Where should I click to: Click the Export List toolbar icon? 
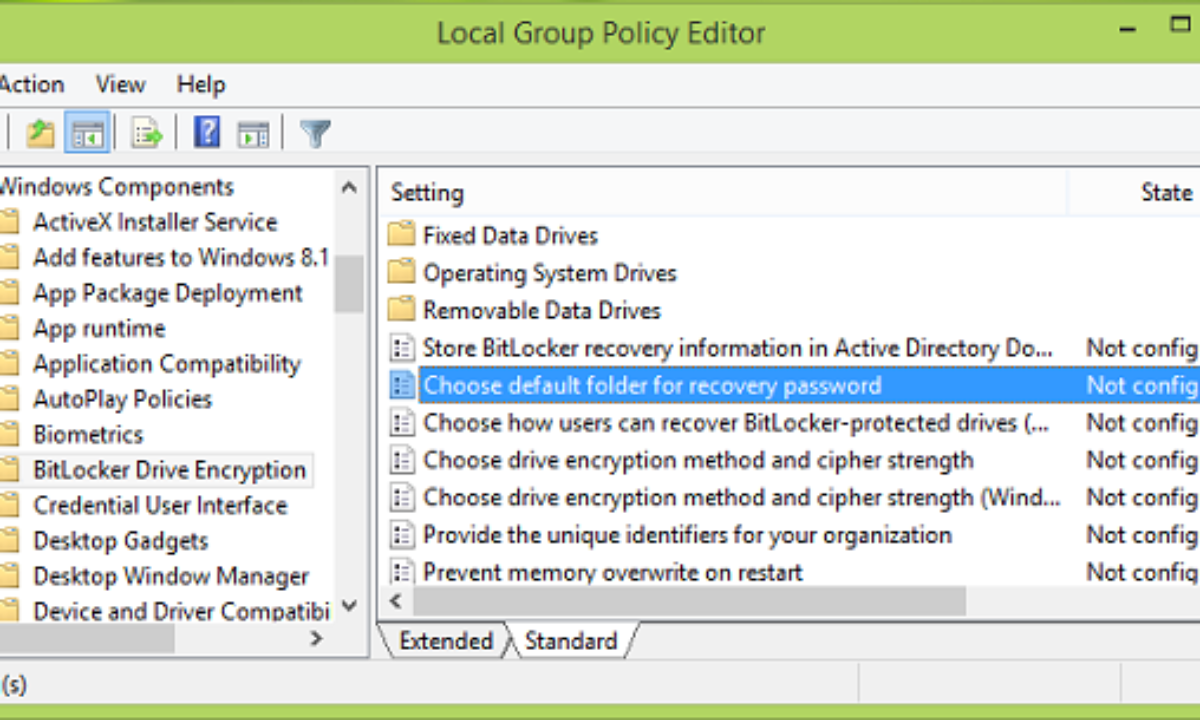pyautogui.click(x=147, y=133)
